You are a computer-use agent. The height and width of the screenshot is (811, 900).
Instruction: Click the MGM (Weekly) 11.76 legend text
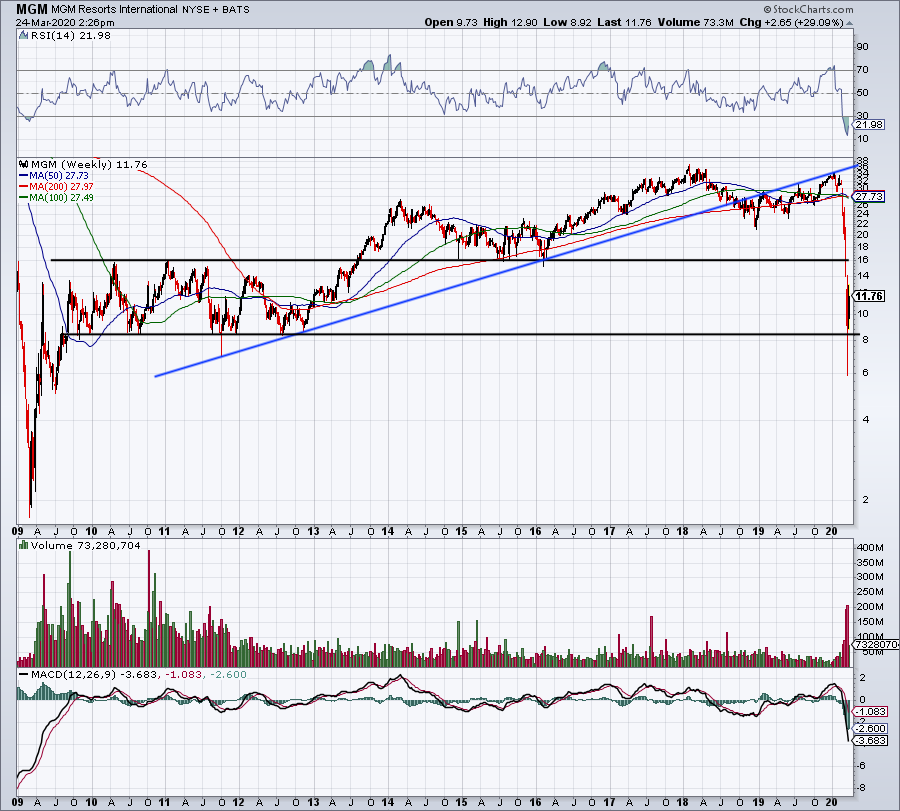pyautogui.click(x=89, y=165)
